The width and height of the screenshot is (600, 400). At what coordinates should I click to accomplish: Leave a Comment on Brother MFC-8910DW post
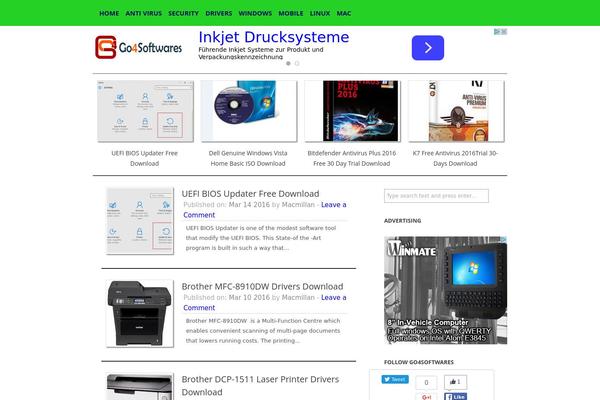coord(265,302)
